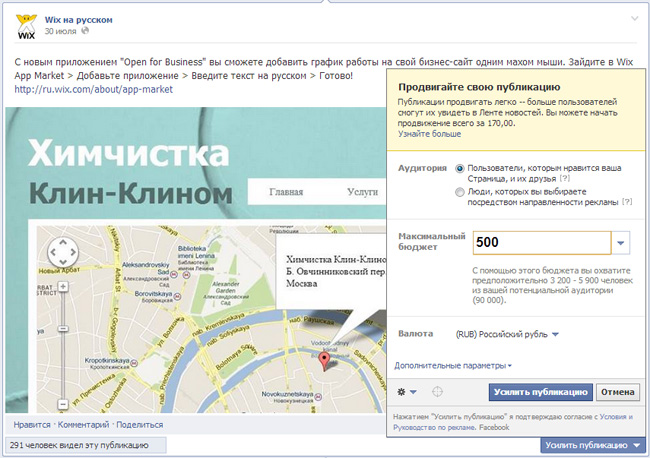Viewport: 650px width, 458px height.
Task: Click the maximum budget field showing 500
Action: [542, 242]
